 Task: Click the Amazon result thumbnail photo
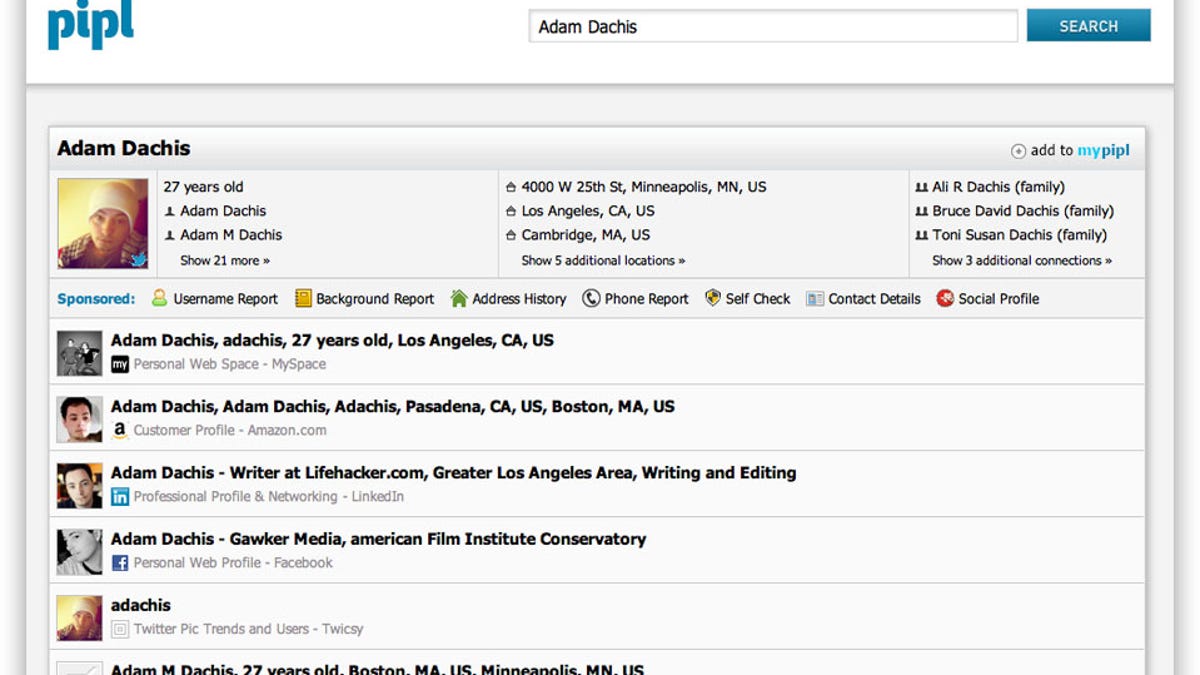[x=80, y=419]
